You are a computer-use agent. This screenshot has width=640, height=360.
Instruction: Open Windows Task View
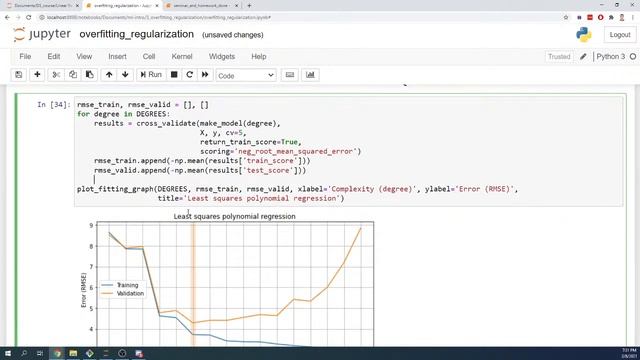tap(40, 353)
